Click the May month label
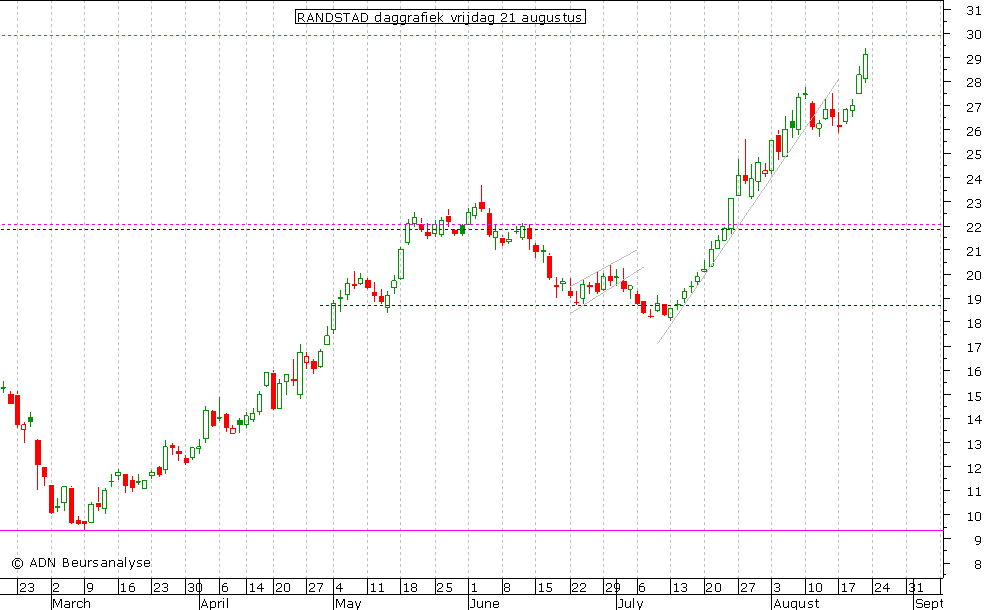 (348, 603)
